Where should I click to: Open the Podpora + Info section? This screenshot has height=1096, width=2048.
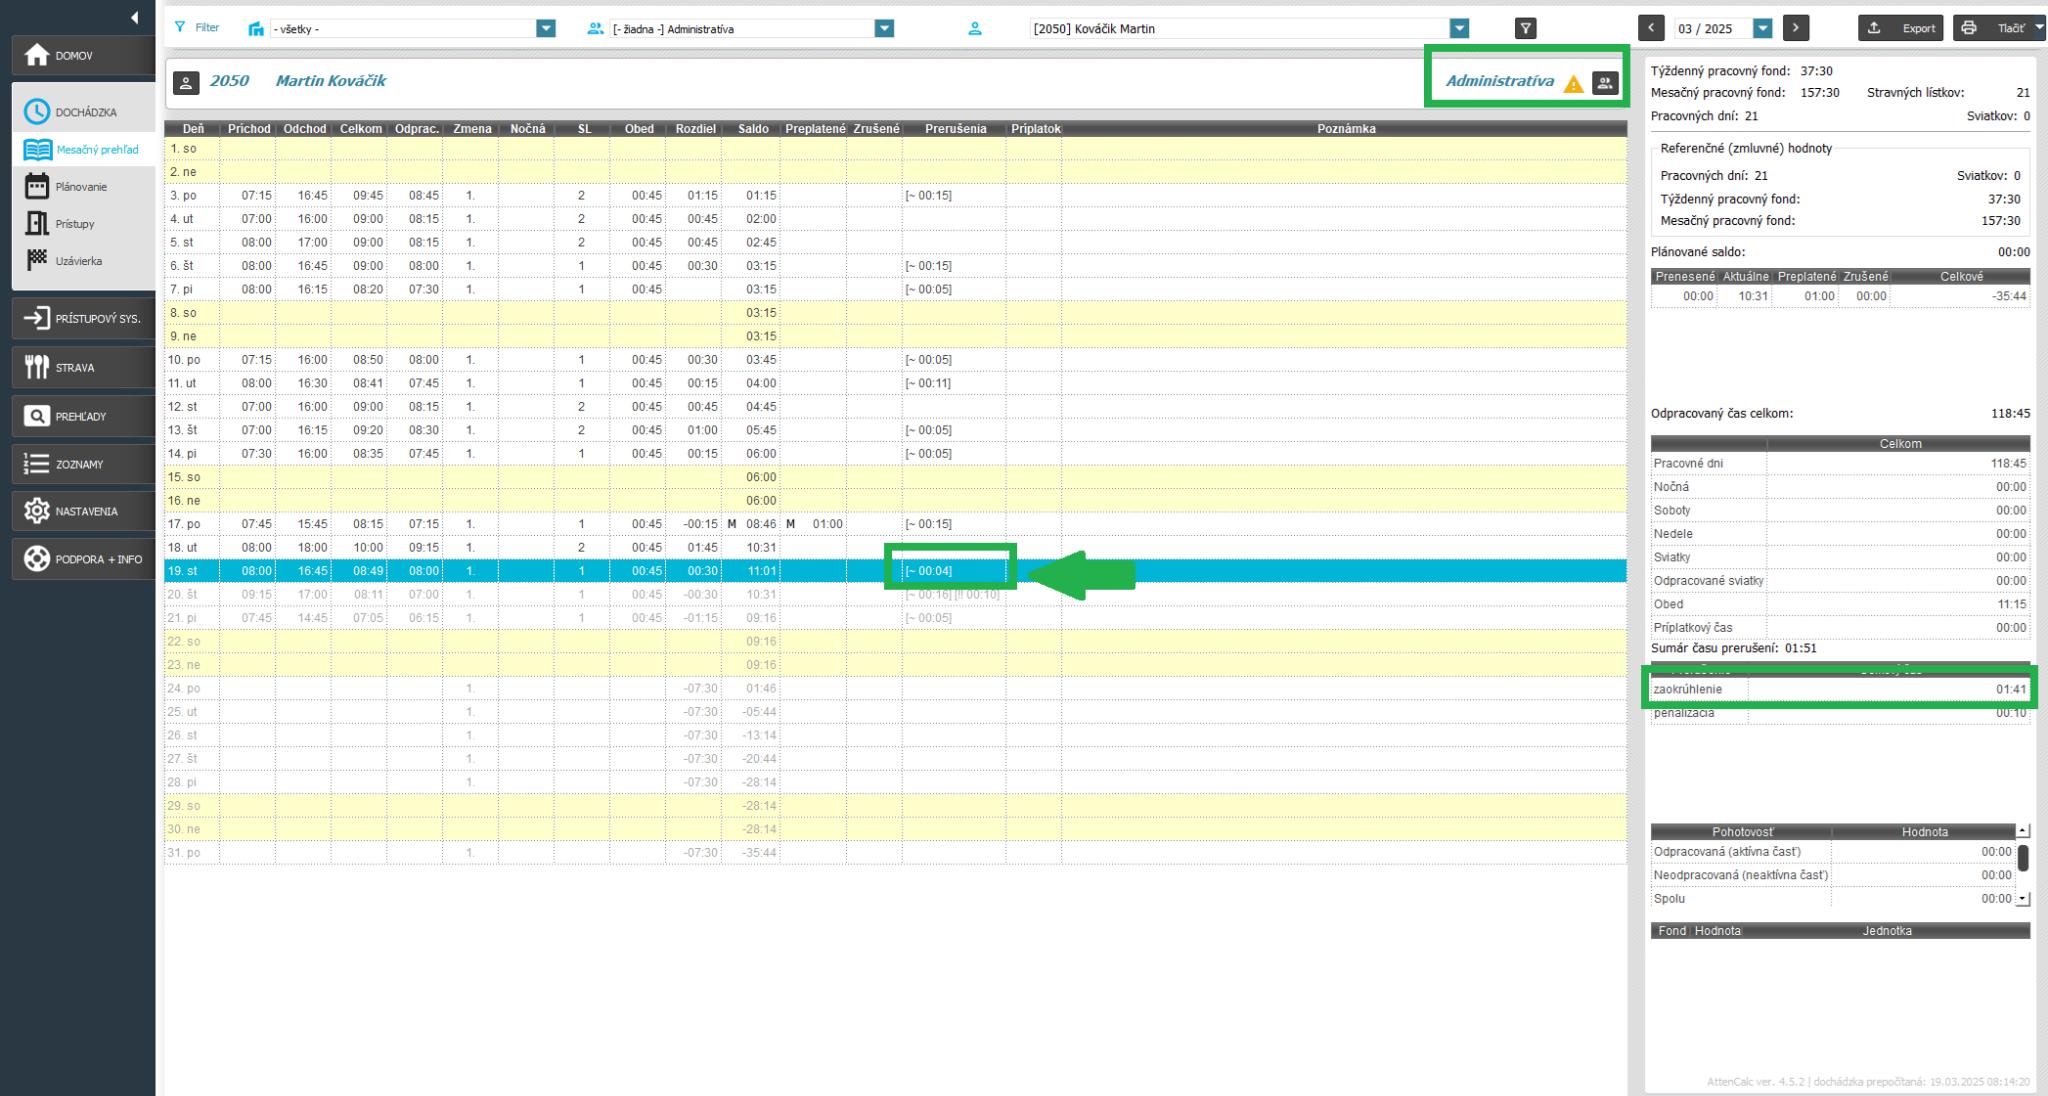coord(83,559)
